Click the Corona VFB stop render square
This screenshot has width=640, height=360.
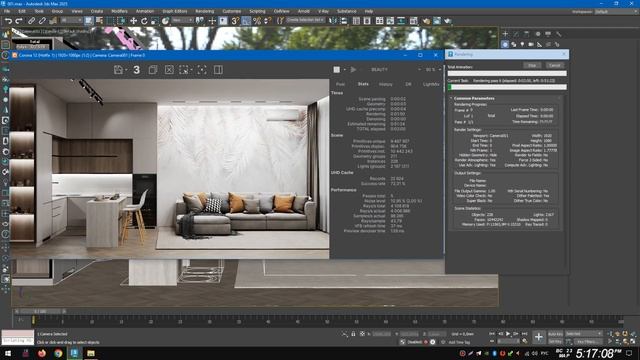(x=336, y=70)
